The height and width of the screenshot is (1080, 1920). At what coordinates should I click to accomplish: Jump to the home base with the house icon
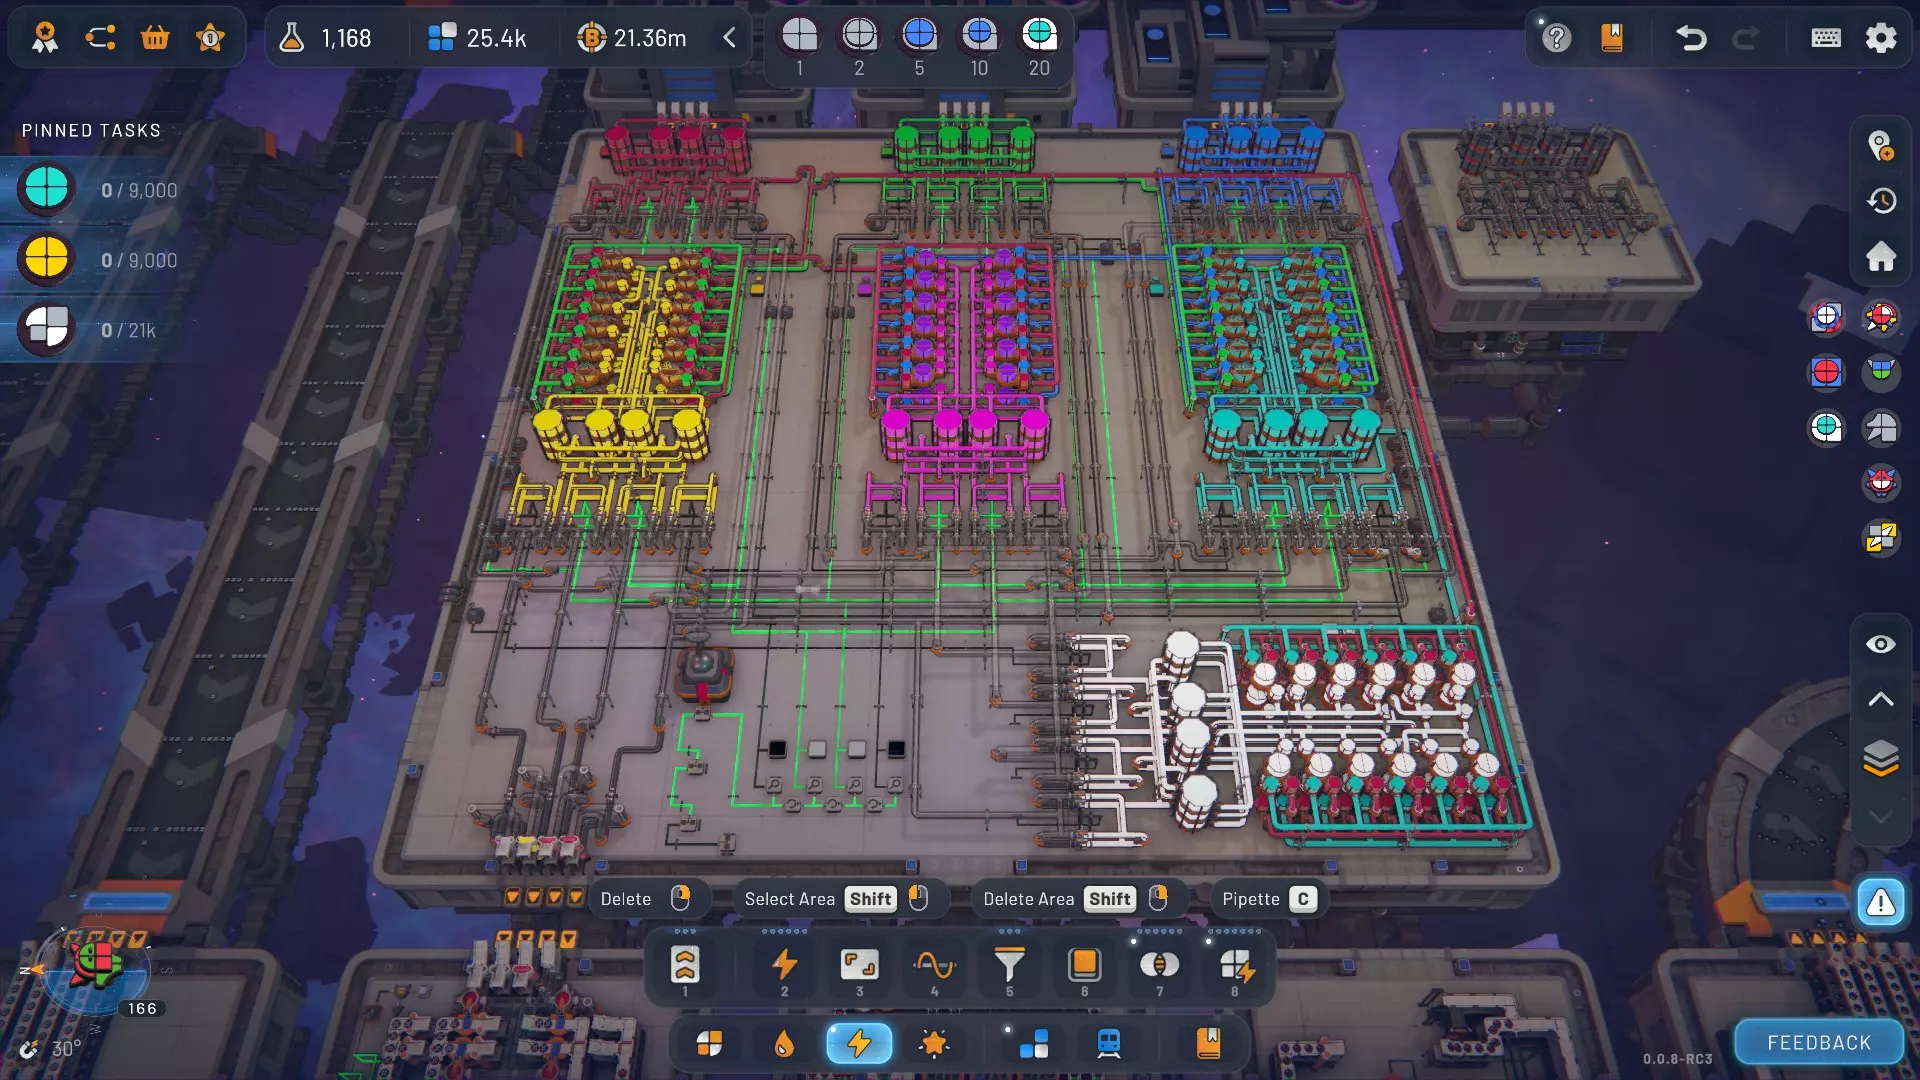(1880, 256)
